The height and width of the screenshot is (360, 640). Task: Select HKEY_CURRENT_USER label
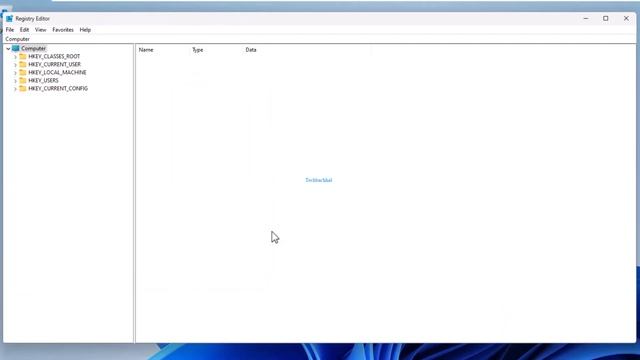pos(55,64)
